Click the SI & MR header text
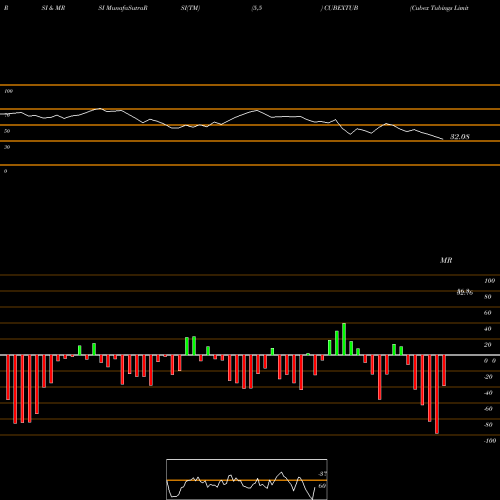 click(53, 8)
